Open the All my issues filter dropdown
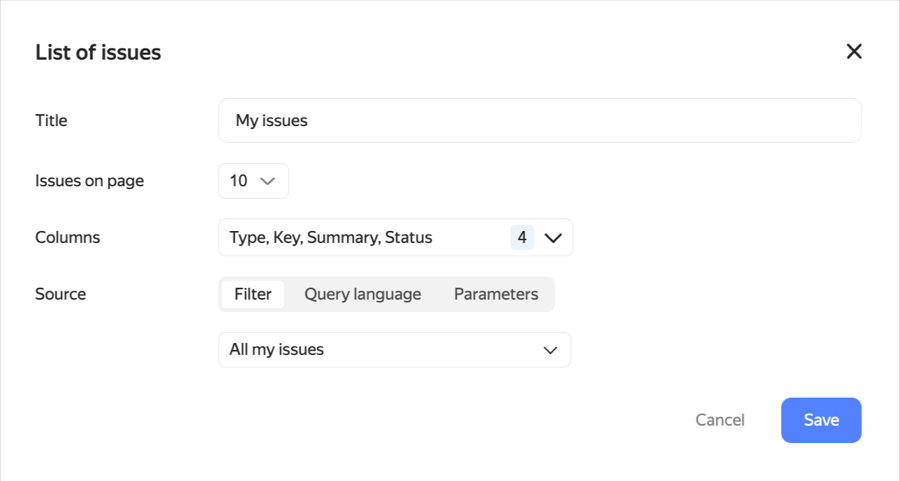This screenshot has width=900, height=481. point(394,350)
